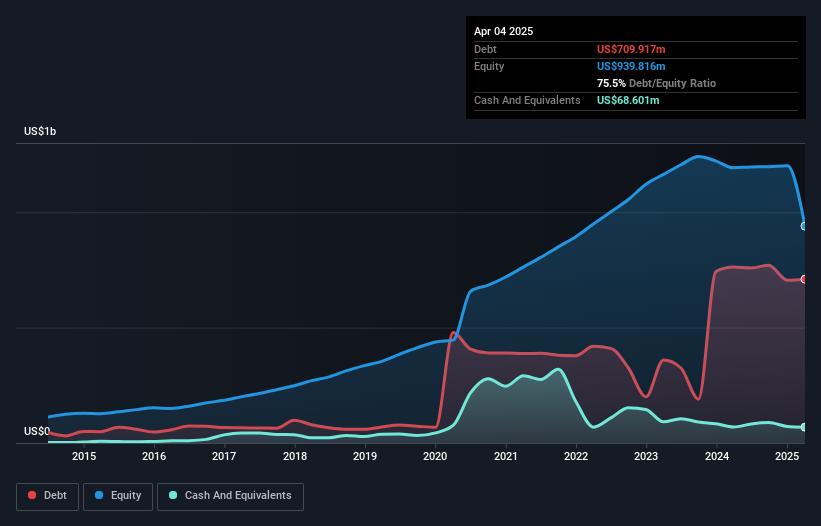
Task: Click the 2019 x-axis label
Action: [365, 456]
